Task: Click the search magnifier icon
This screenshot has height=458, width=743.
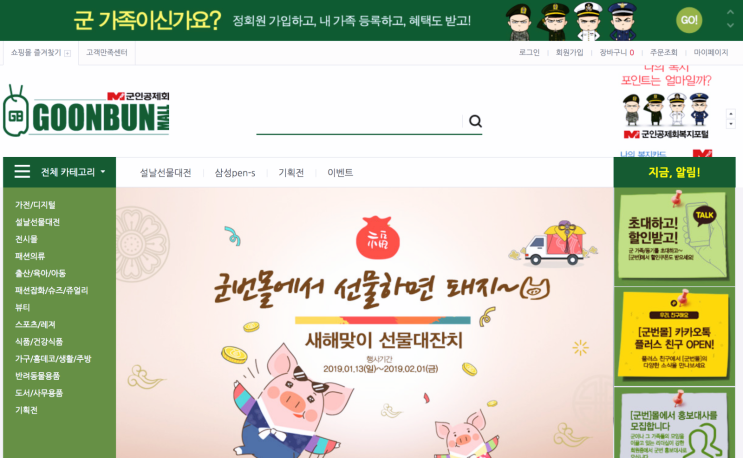Action: [475, 121]
